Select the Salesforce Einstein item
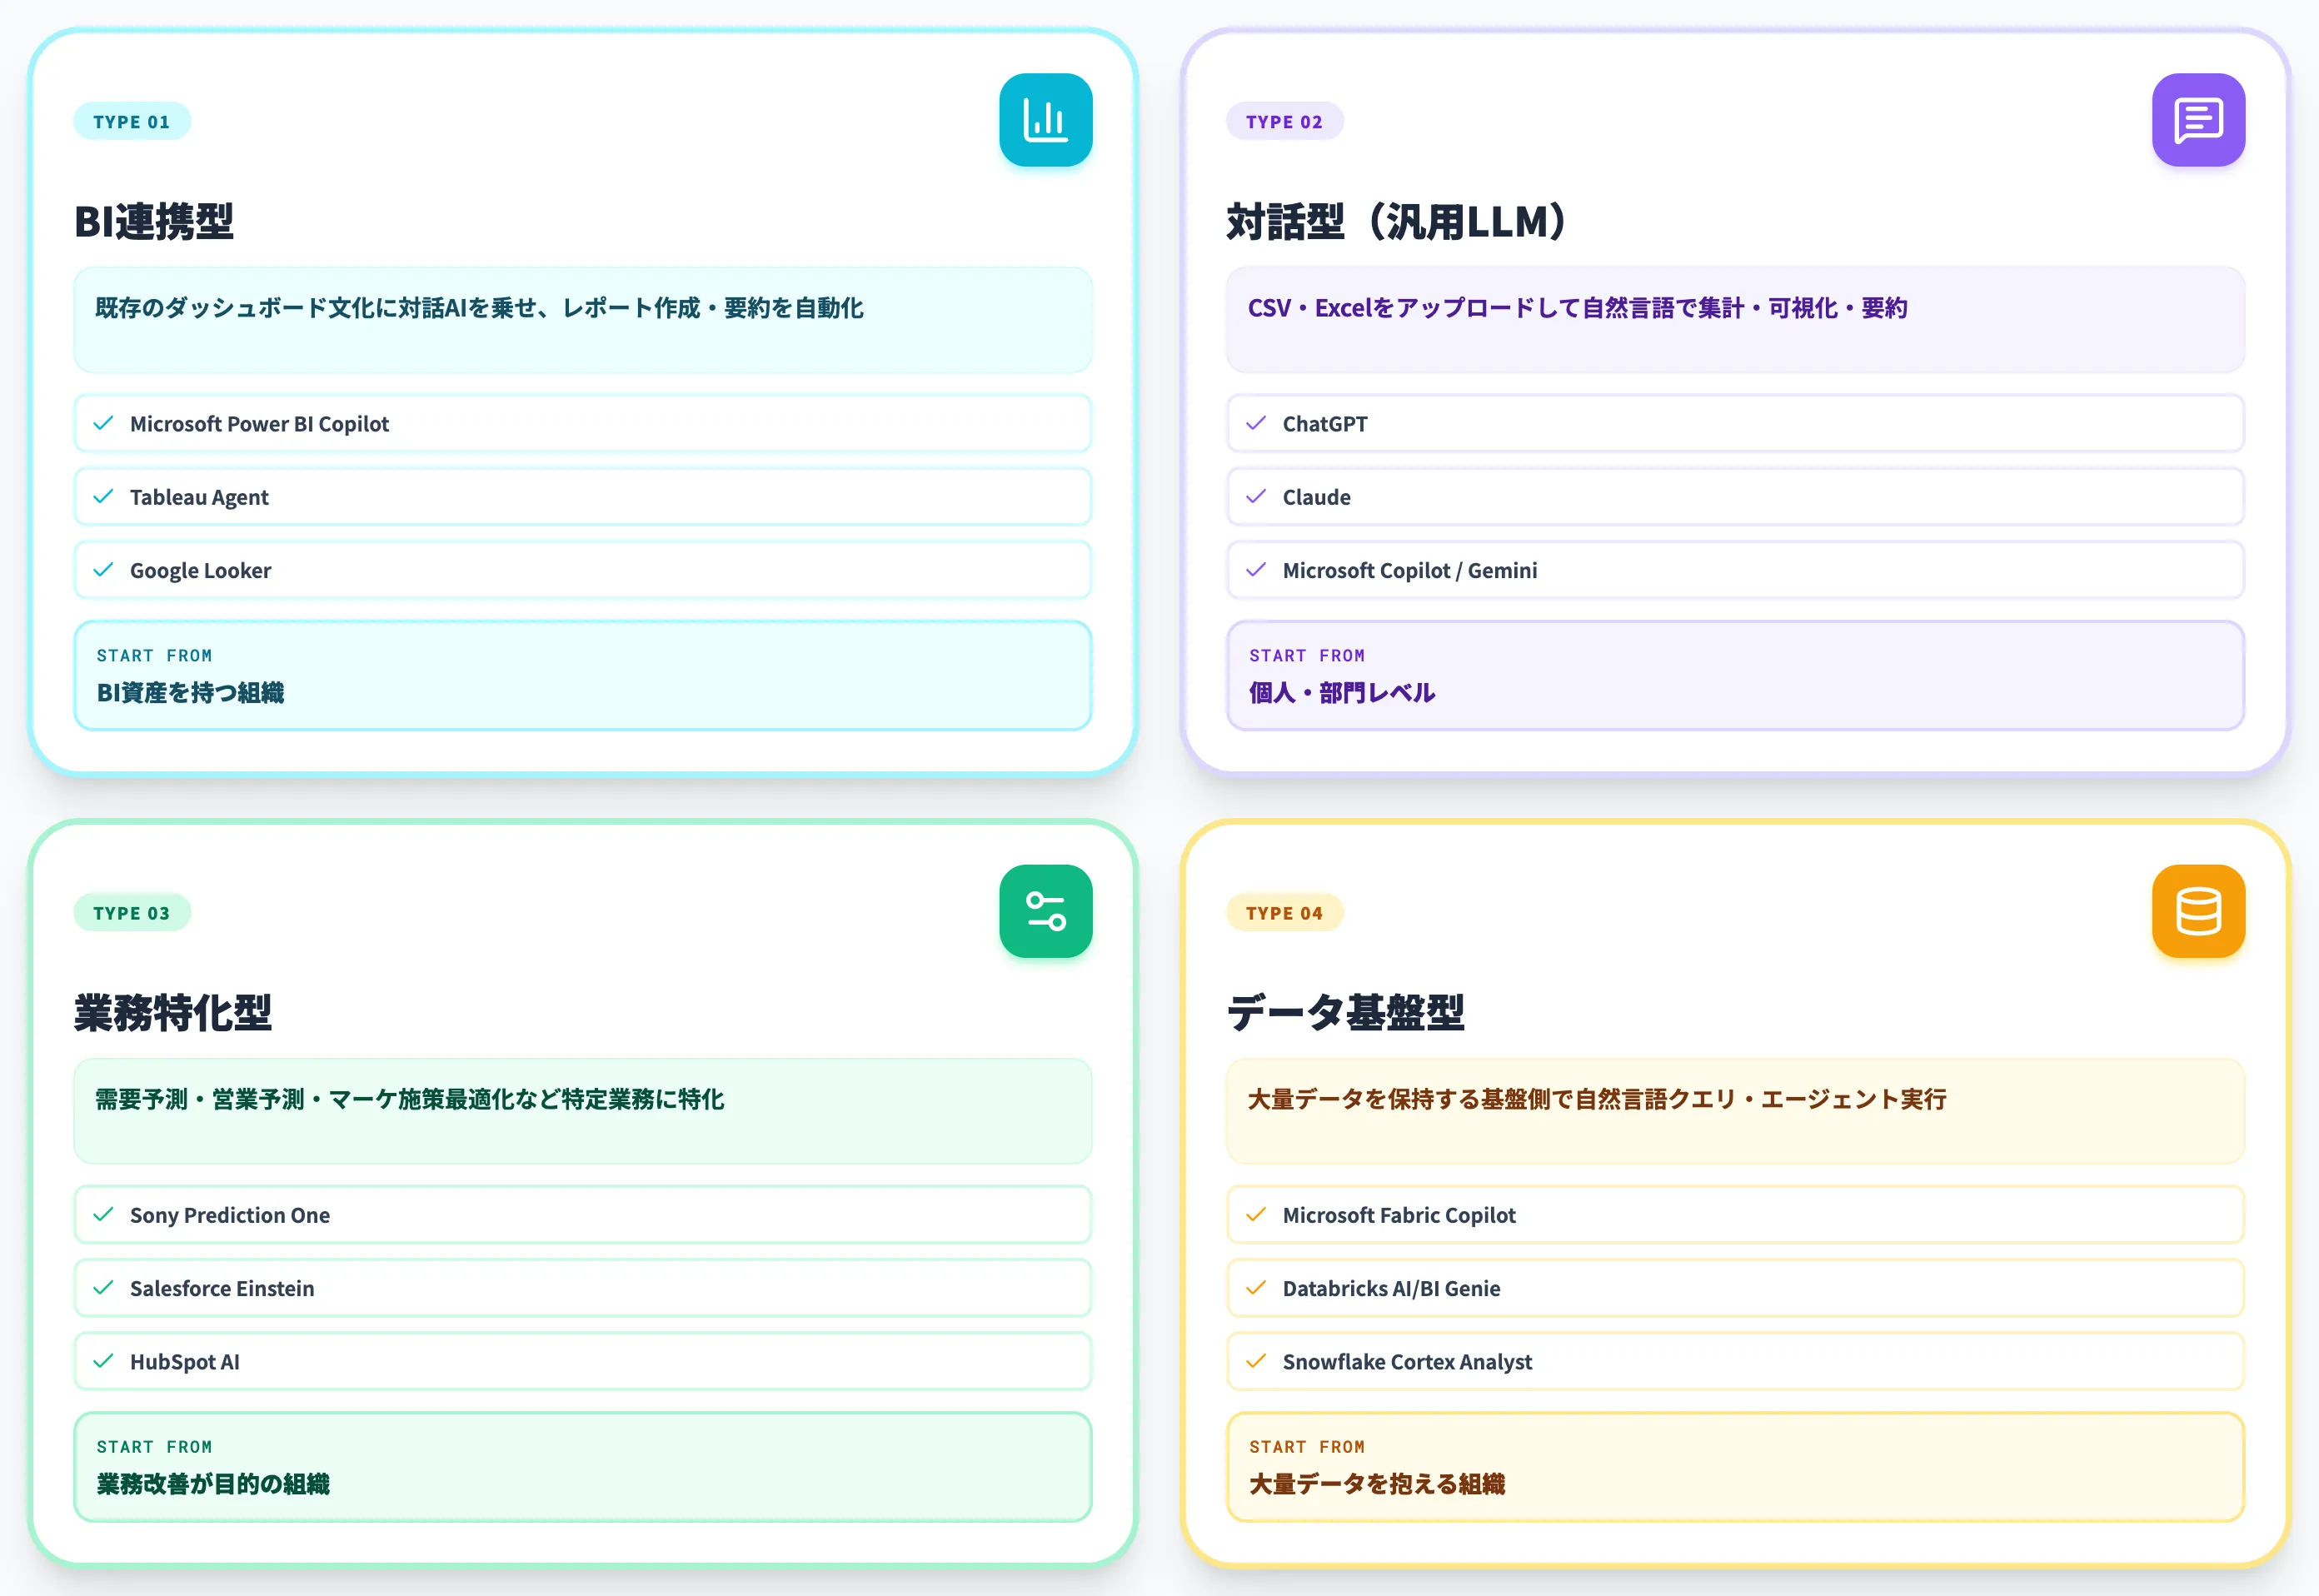The image size is (2319, 1596). click(x=582, y=1288)
